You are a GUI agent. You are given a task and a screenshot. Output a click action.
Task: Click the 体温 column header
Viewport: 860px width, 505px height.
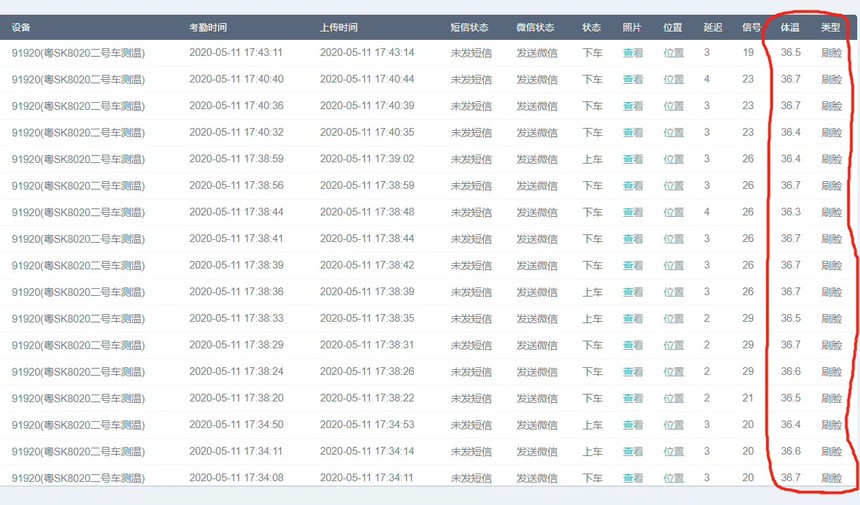point(790,27)
